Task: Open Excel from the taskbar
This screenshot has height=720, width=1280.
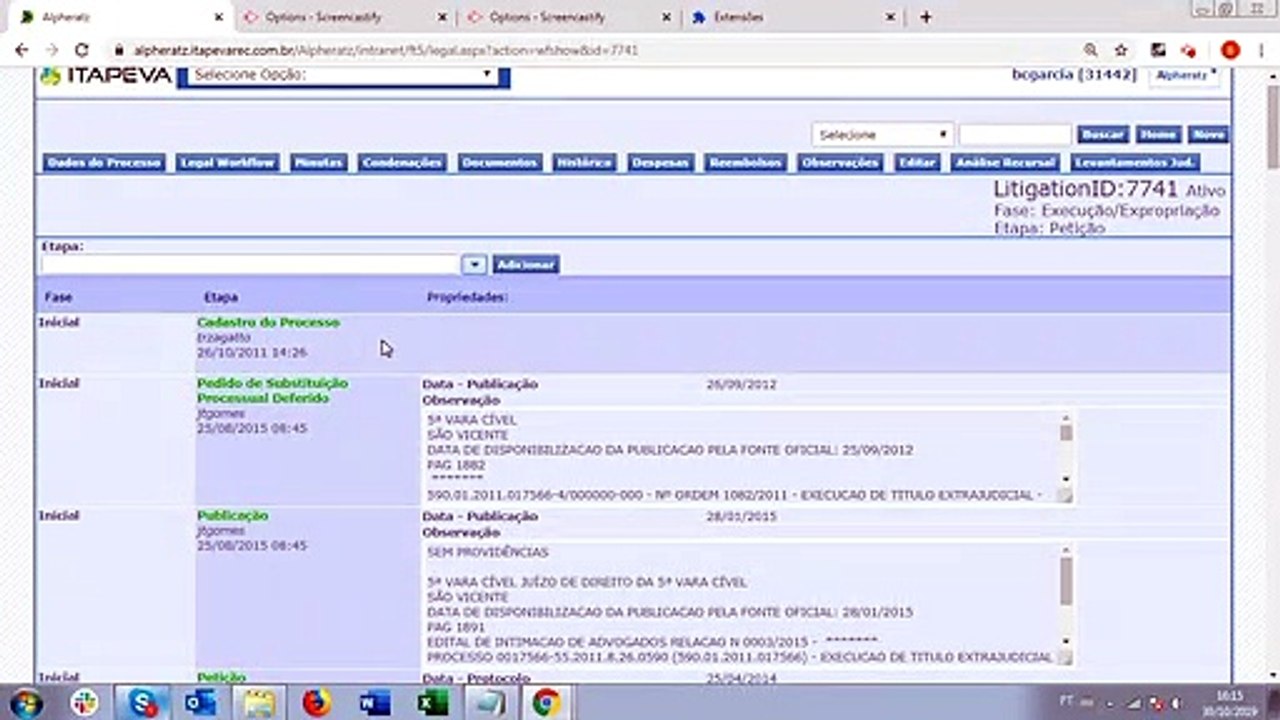Action: [432, 703]
